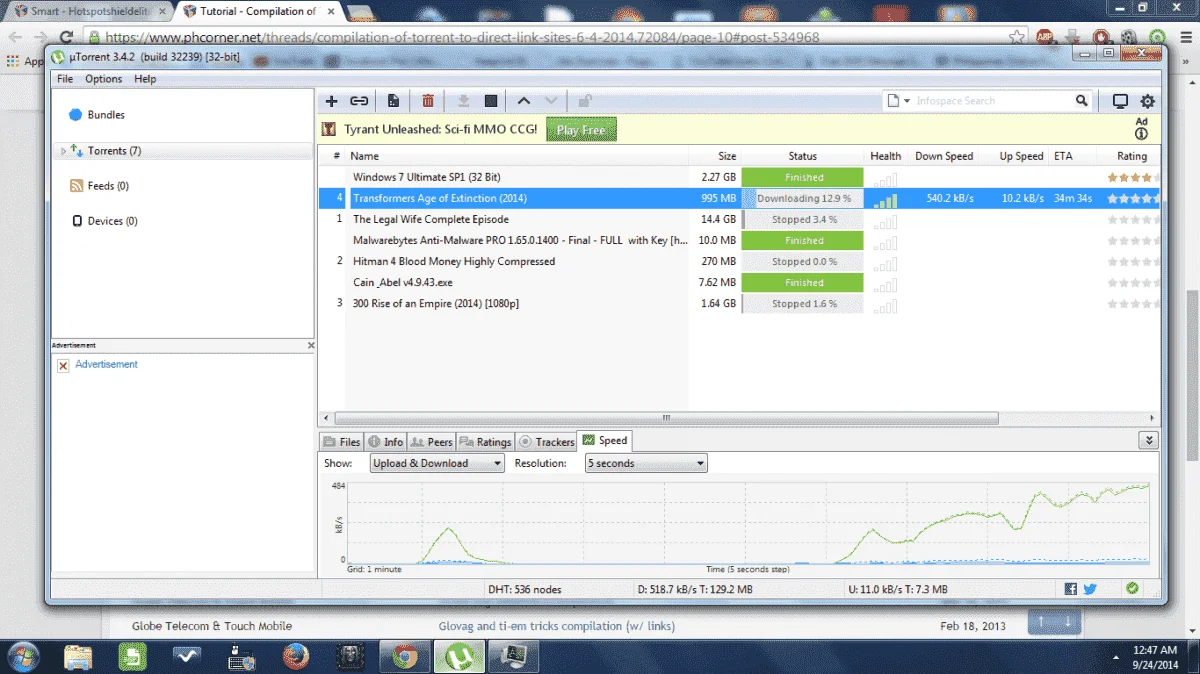Click the Add Torrent plus icon

point(332,101)
